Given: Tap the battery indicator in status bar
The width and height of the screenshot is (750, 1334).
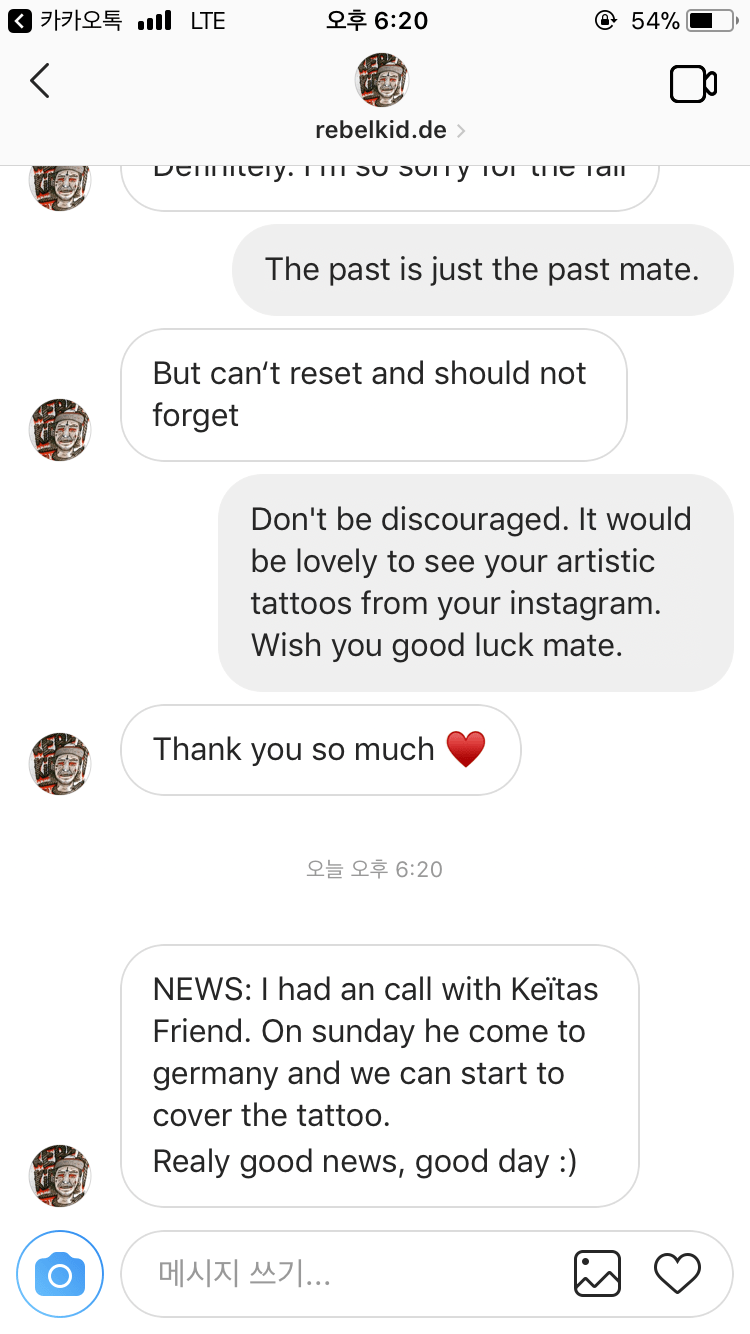Looking at the screenshot, I should (x=711, y=20).
